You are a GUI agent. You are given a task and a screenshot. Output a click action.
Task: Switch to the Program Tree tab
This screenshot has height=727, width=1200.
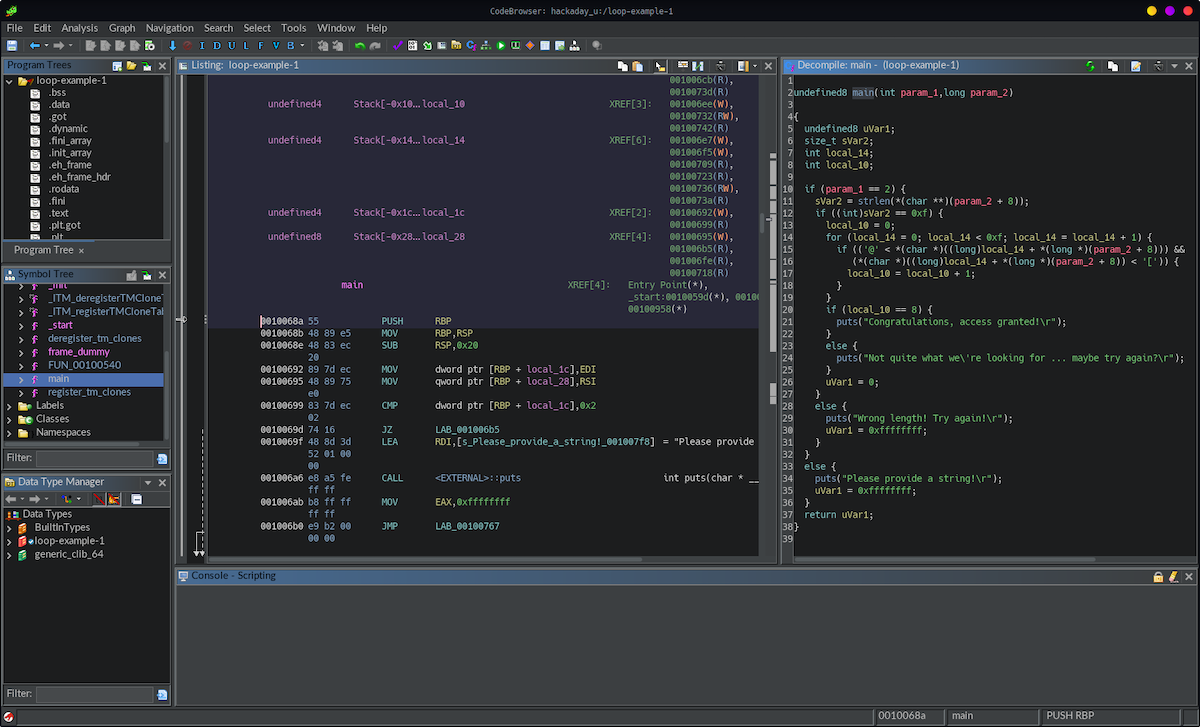pos(44,250)
